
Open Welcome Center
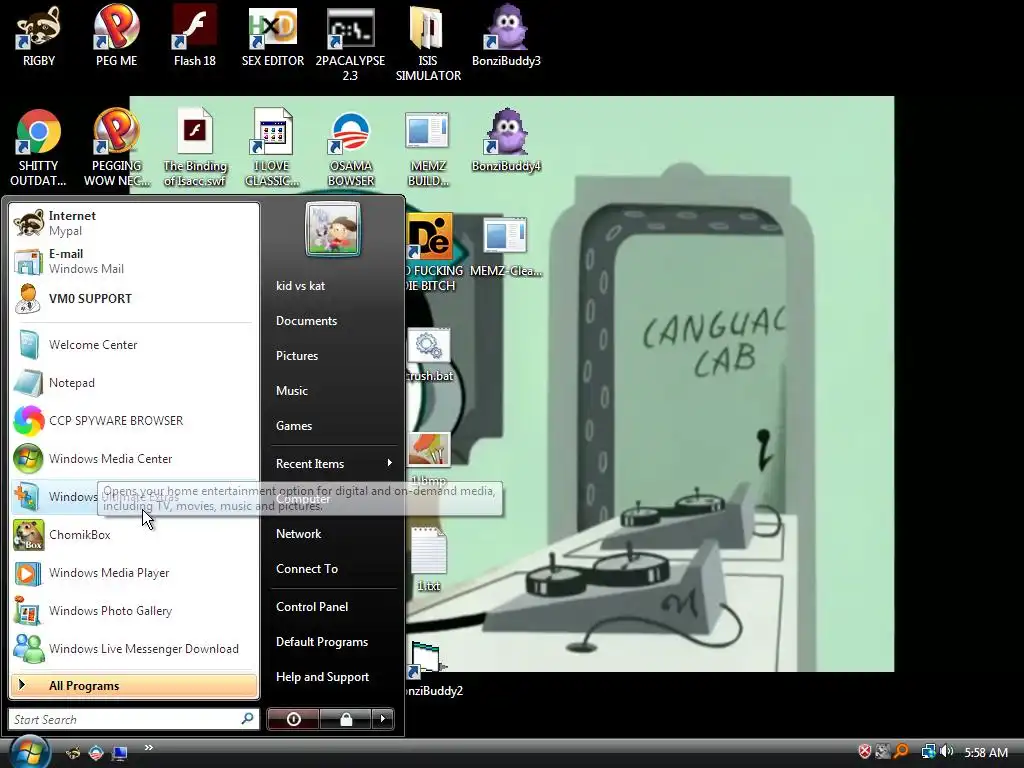134,345
